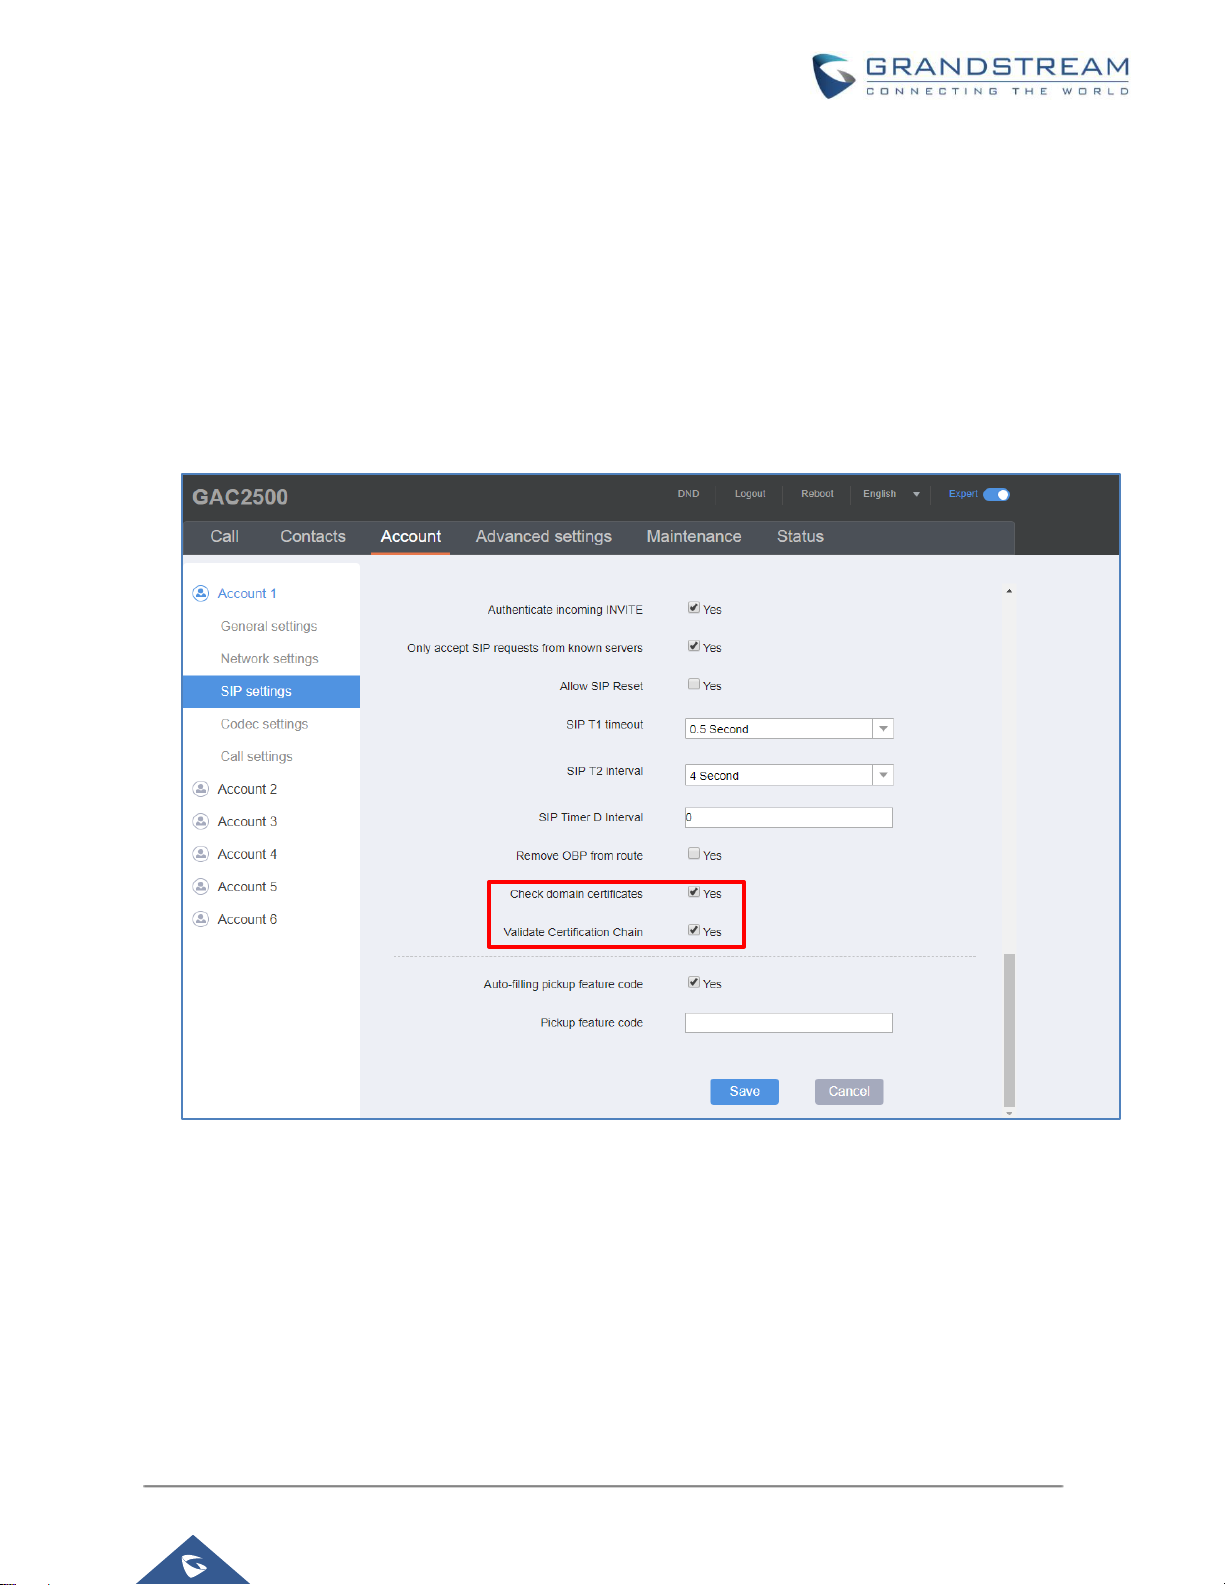Expand Account 3 label in sidebar
This screenshot has width=1225, height=1585.
(247, 822)
